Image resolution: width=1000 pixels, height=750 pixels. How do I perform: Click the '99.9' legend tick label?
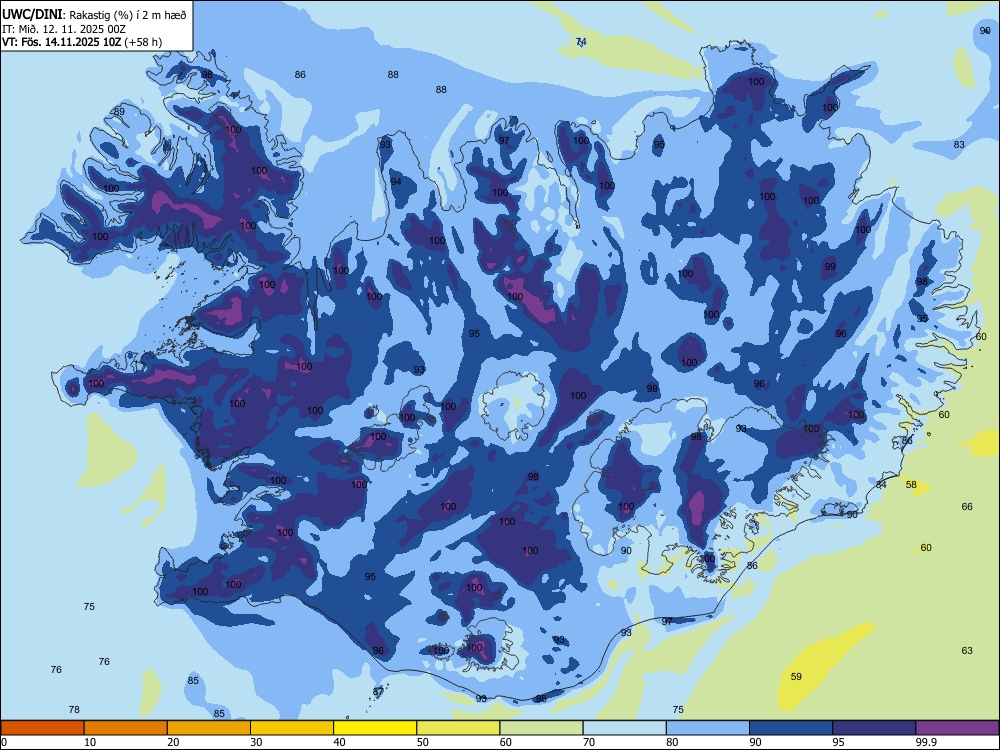[x=925, y=742]
